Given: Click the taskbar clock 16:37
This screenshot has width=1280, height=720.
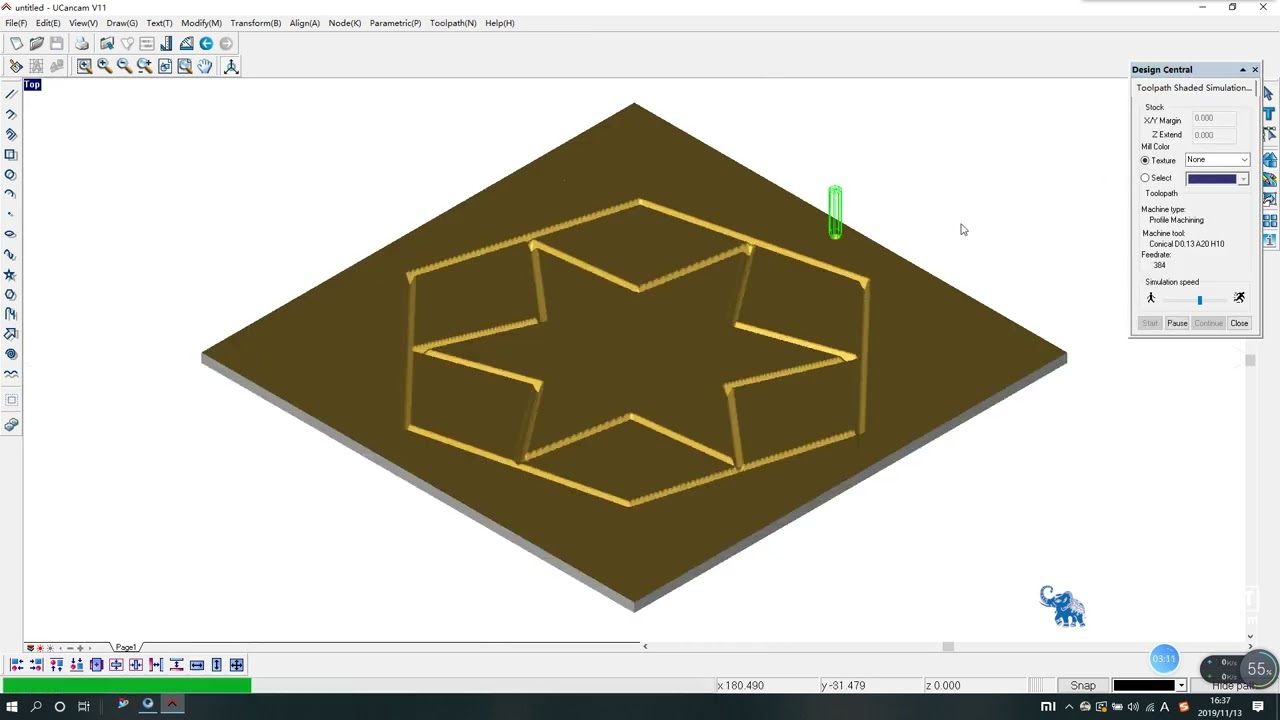Looking at the screenshot, I should tap(1221, 701).
